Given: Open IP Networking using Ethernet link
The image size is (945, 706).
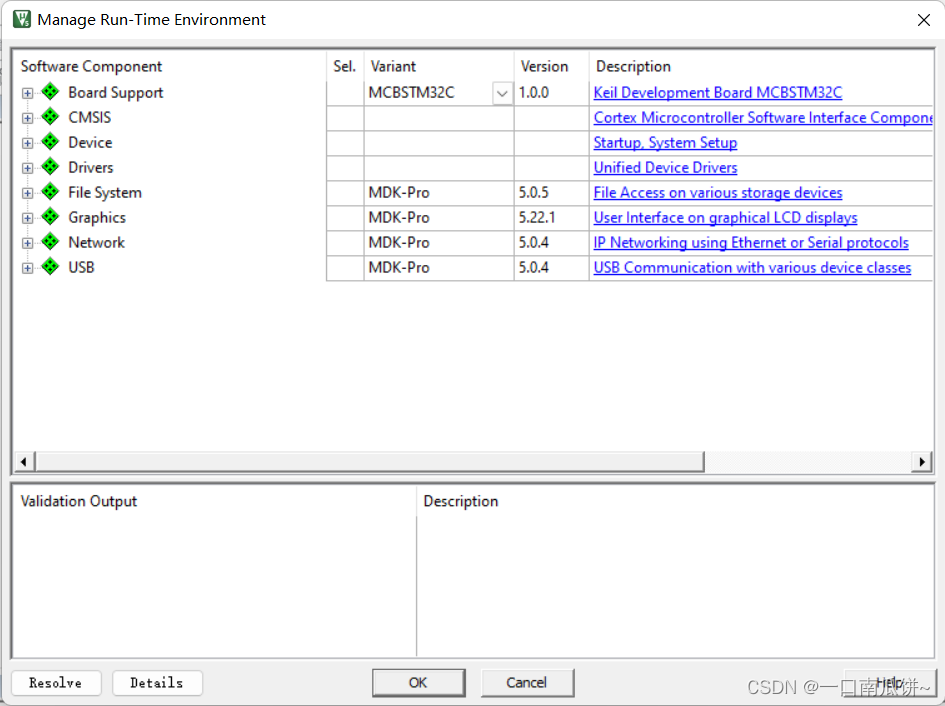Looking at the screenshot, I should click(751, 242).
